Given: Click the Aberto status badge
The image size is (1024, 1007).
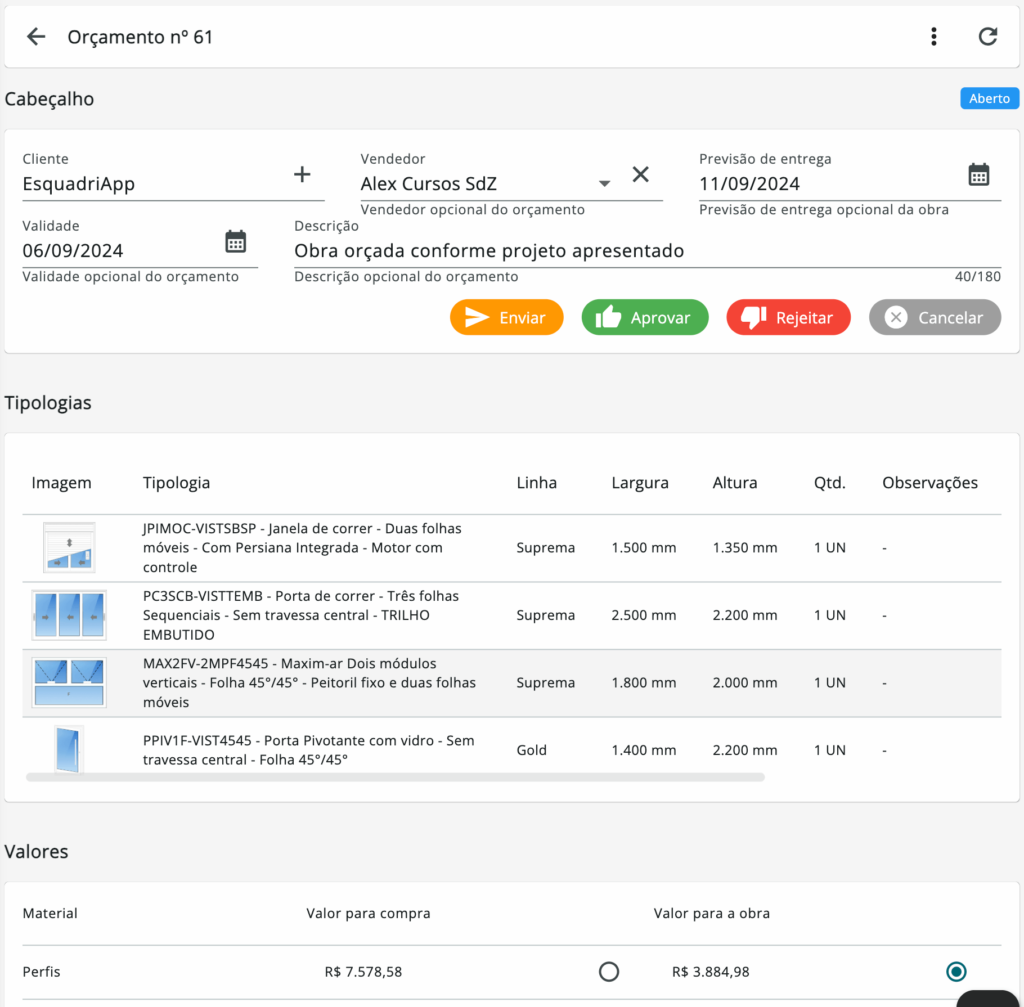Looking at the screenshot, I should tap(989, 99).
